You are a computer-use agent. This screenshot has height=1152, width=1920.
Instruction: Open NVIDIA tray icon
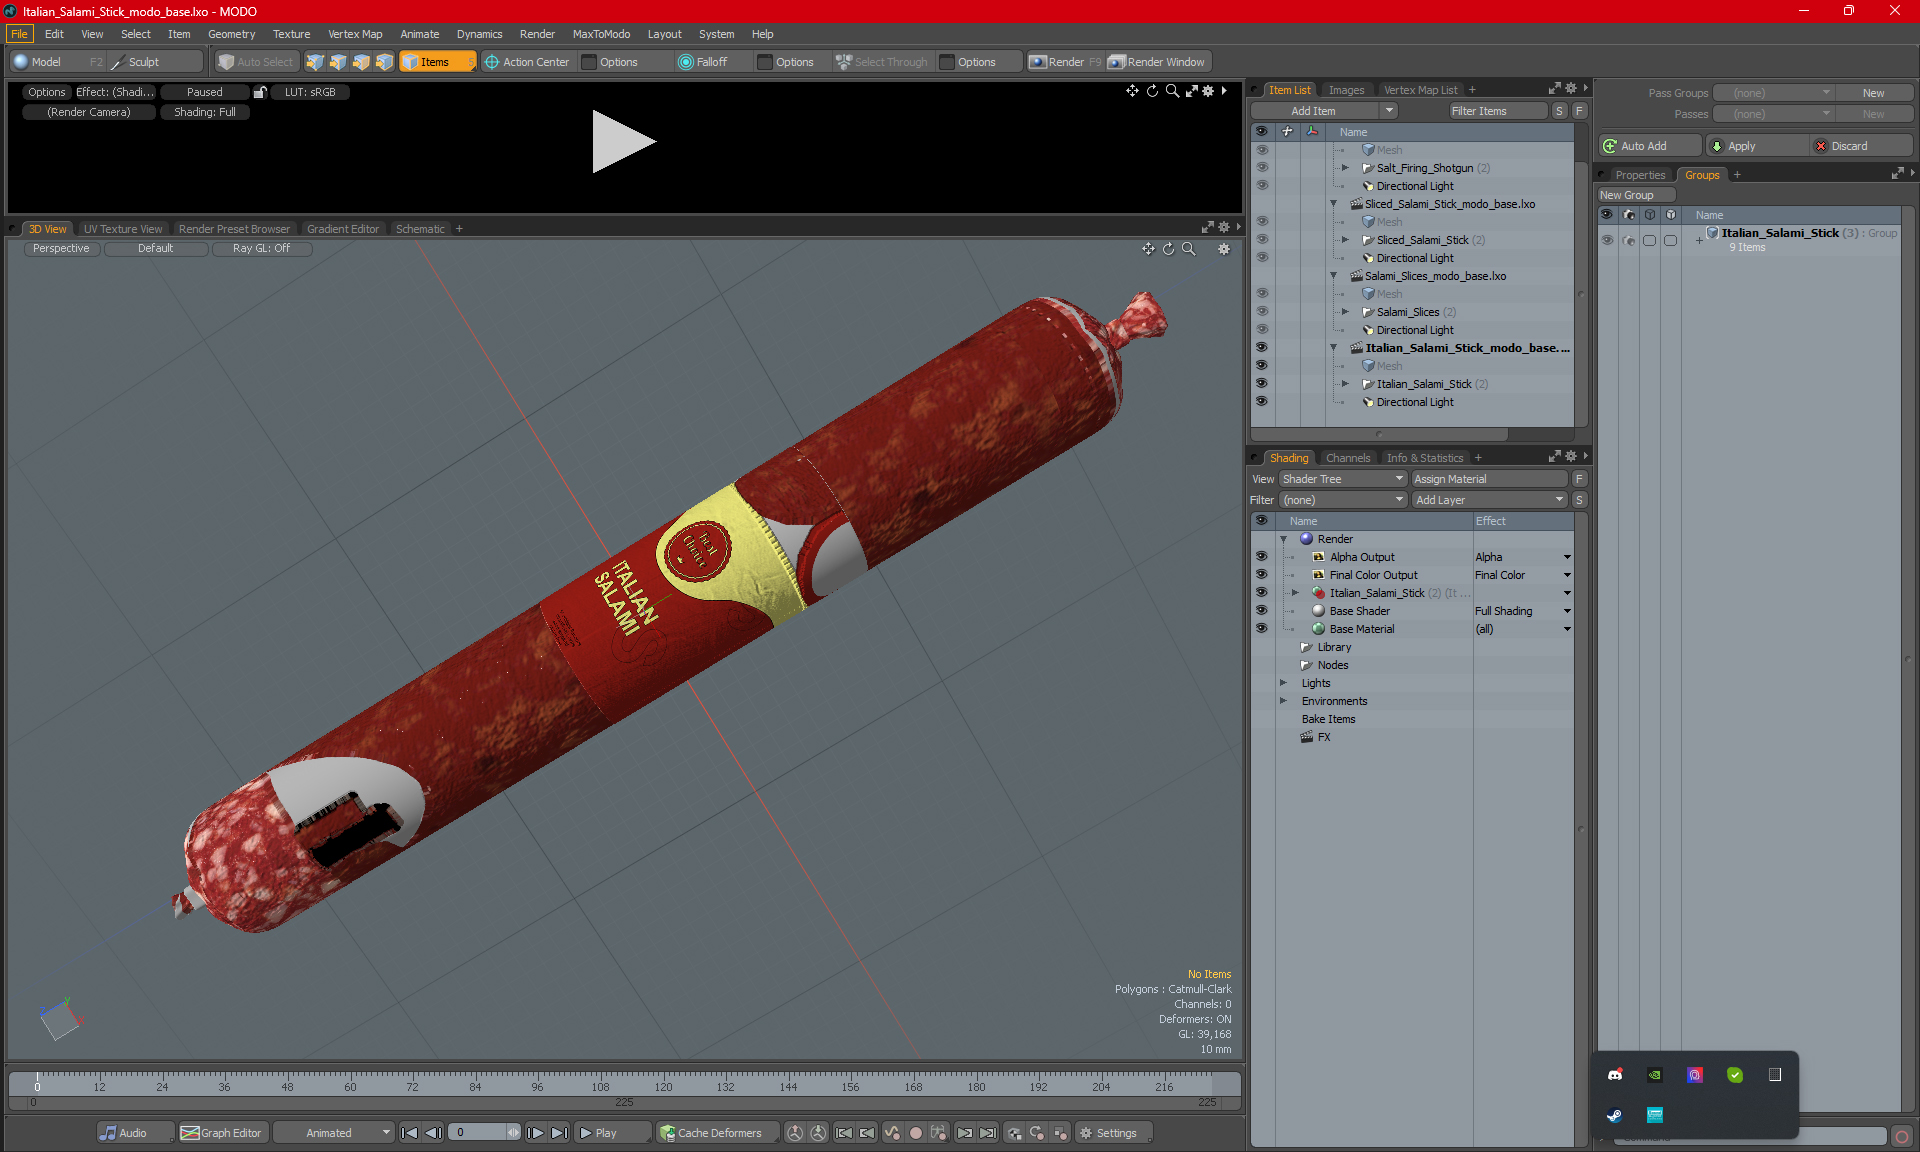(1655, 1075)
